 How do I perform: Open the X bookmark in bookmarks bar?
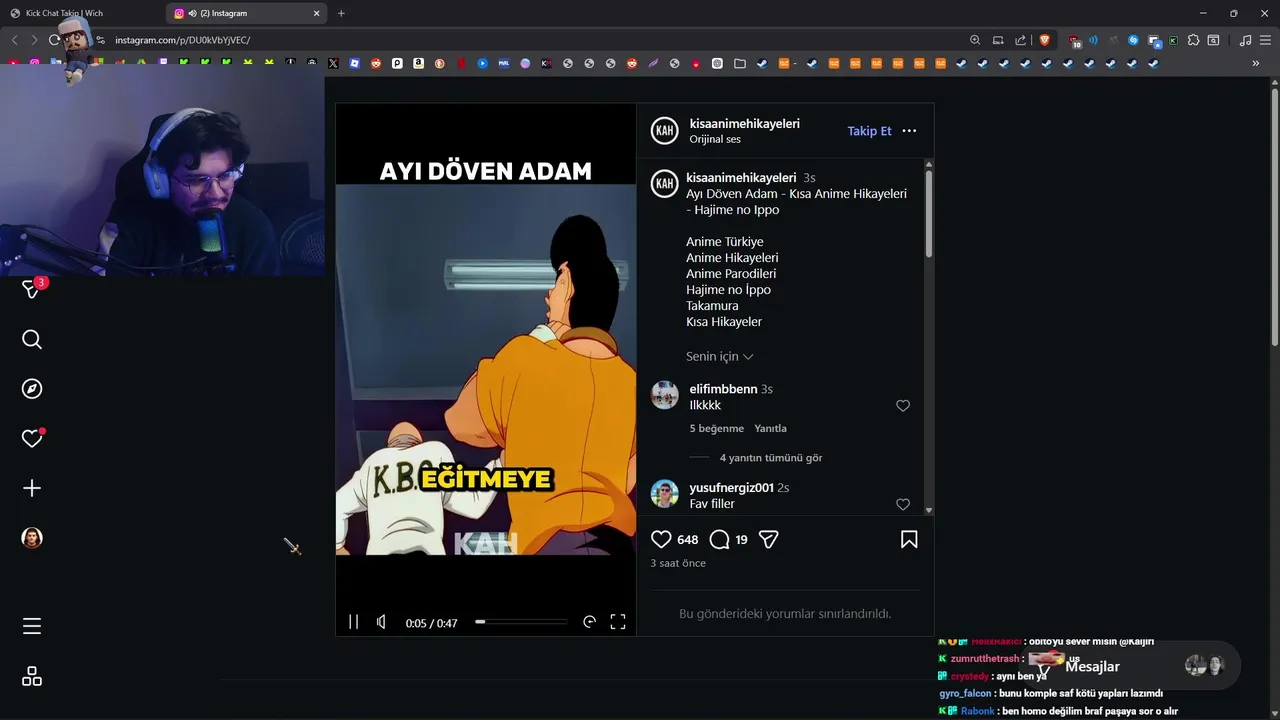pyautogui.click(x=333, y=63)
